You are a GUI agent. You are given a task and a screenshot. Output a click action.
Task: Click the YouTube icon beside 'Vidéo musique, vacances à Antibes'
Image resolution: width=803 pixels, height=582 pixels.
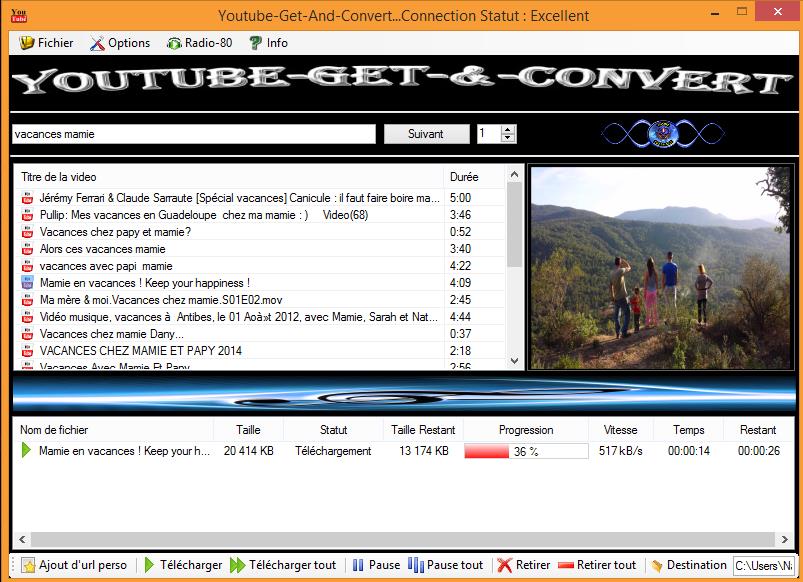pos(27,317)
